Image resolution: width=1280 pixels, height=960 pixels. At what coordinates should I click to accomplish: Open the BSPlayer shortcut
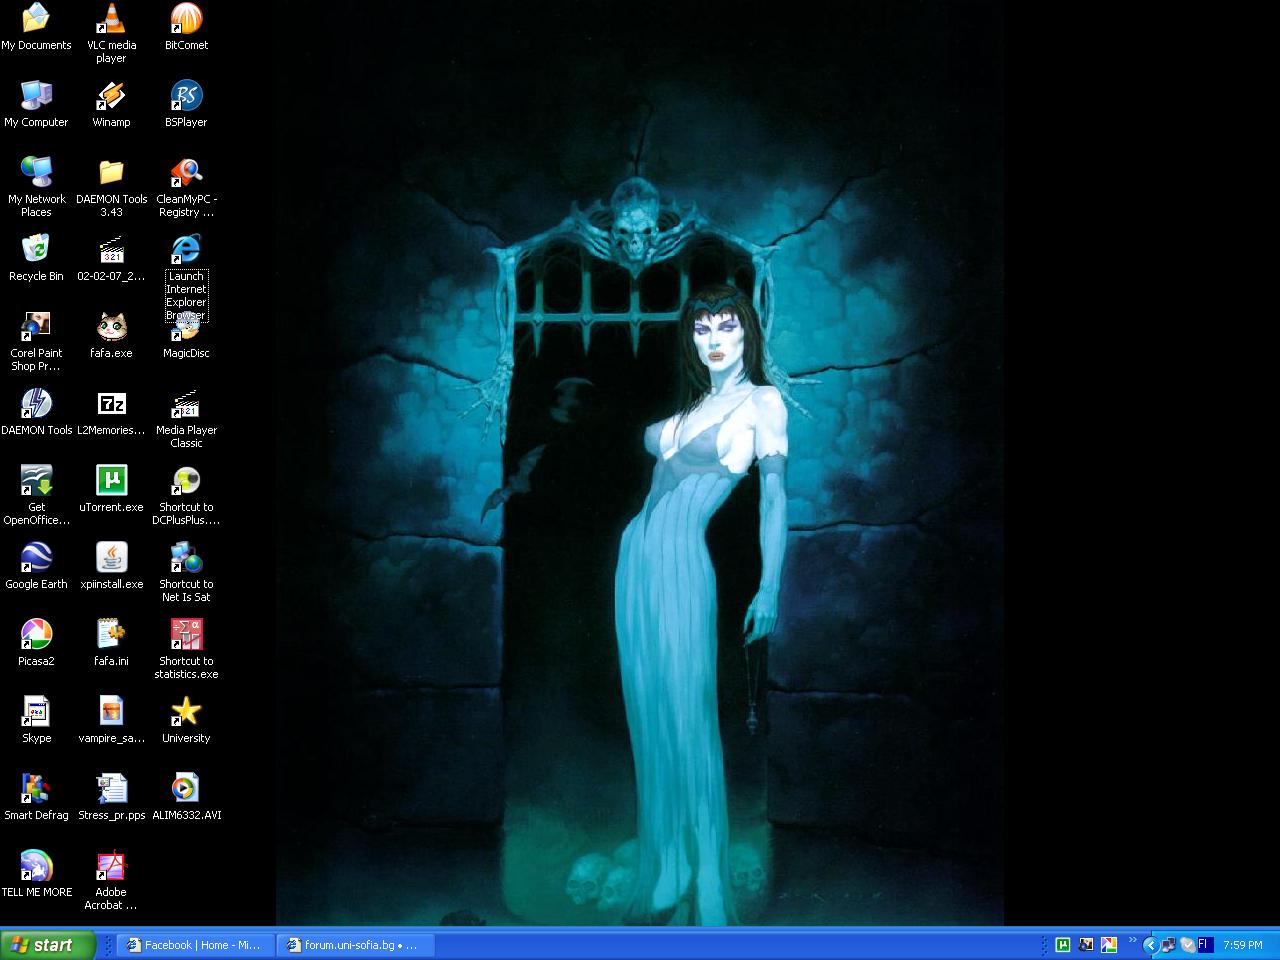tap(186, 97)
